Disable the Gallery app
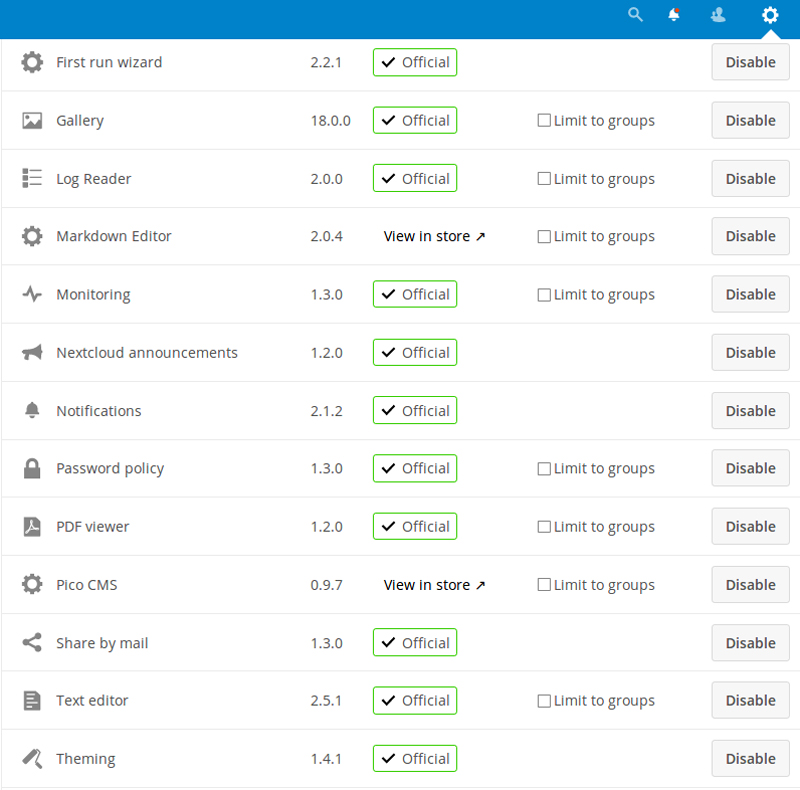The width and height of the screenshot is (800, 790). 750,120
